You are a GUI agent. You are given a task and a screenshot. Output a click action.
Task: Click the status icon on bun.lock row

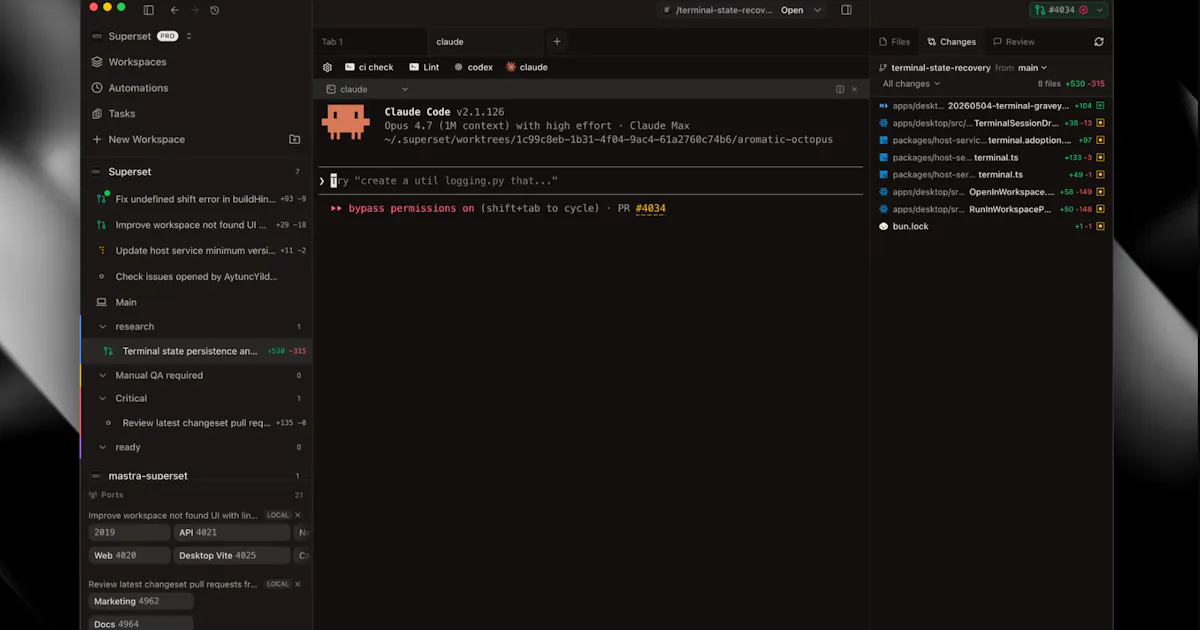point(1100,226)
